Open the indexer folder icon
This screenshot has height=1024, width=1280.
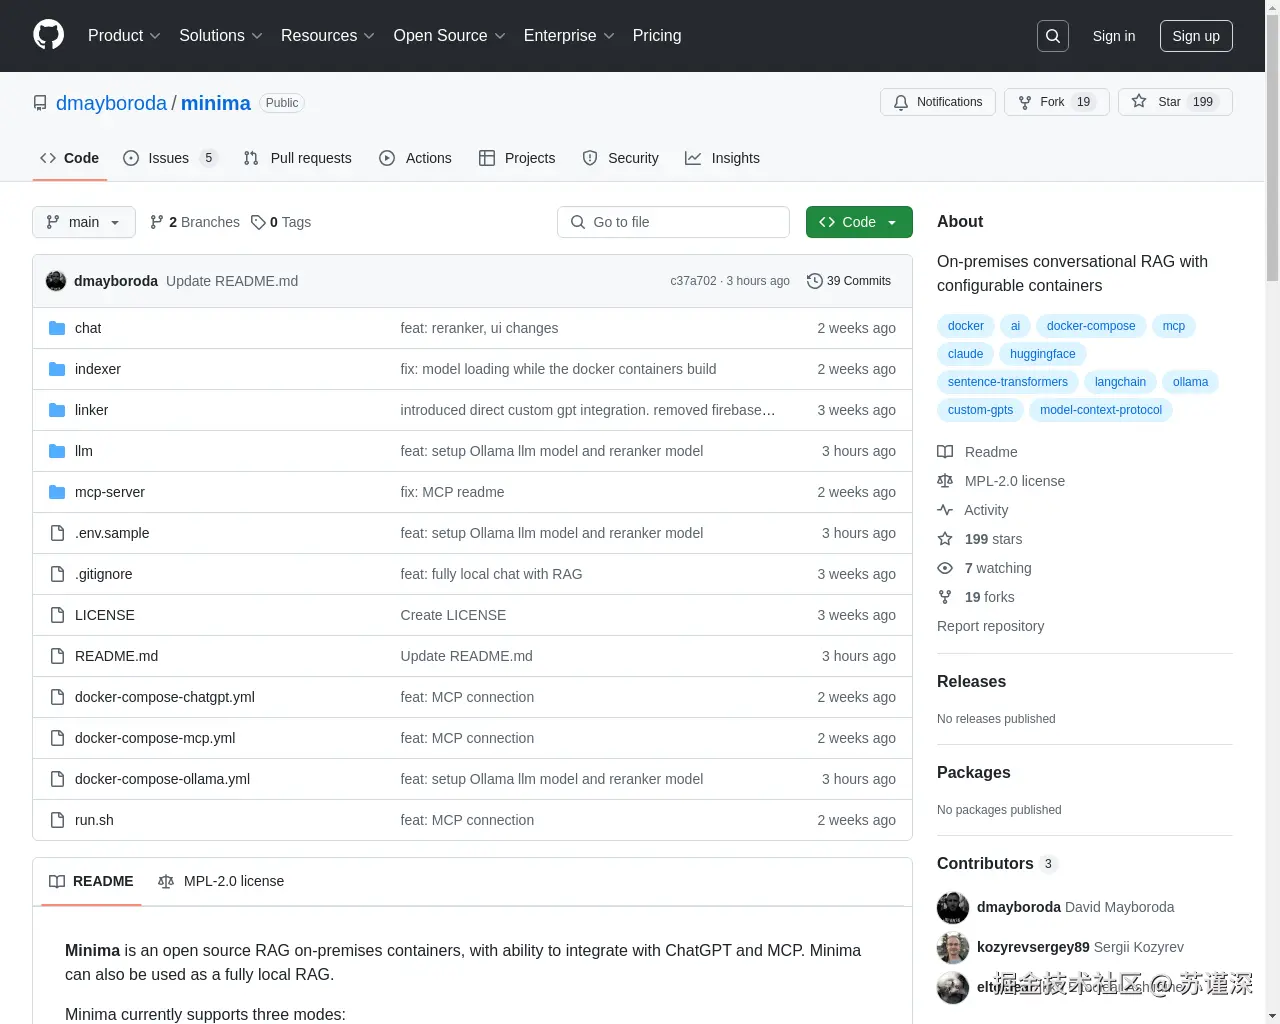(57, 369)
